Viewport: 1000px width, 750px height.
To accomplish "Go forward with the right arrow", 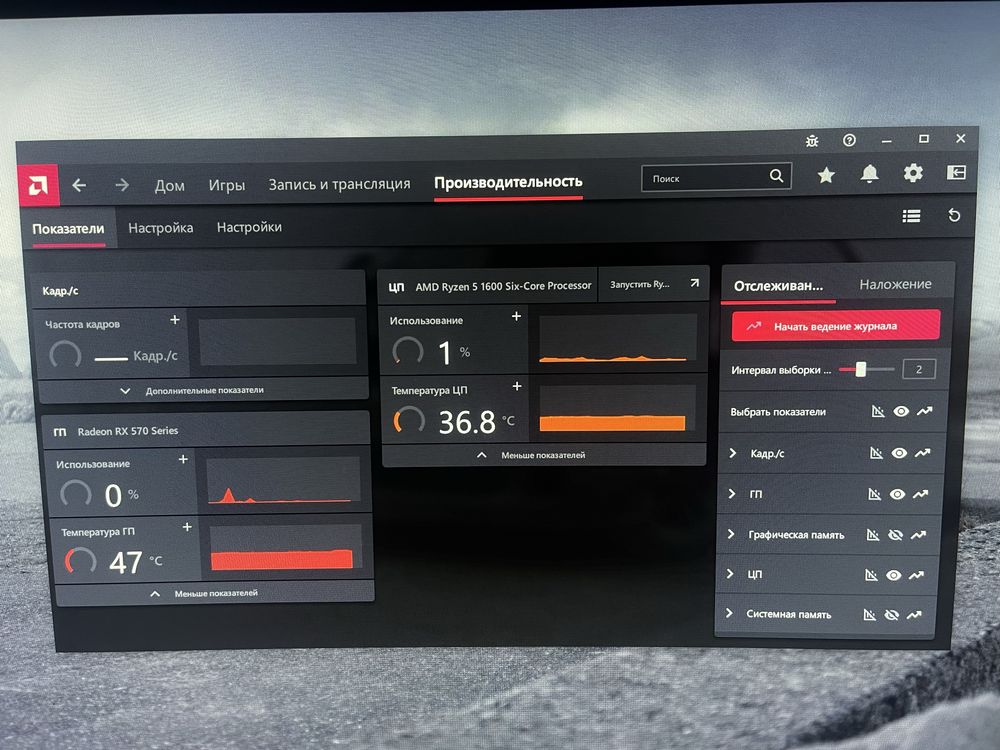I will point(122,185).
